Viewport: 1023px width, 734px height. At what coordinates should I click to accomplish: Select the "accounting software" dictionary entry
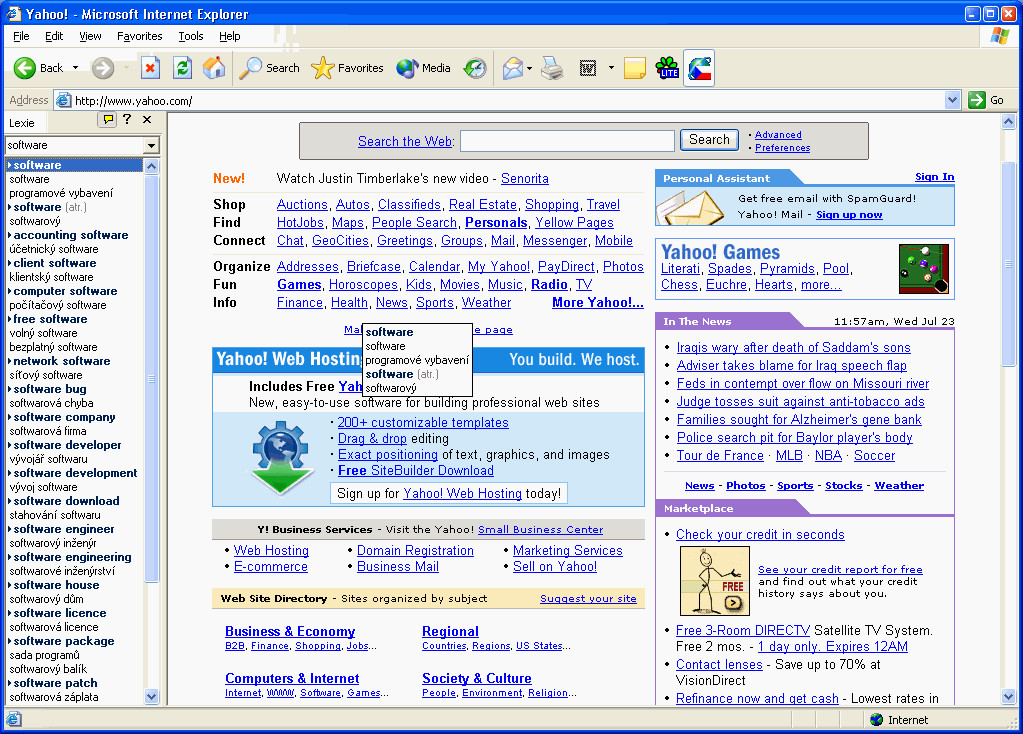pyautogui.click(x=70, y=235)
